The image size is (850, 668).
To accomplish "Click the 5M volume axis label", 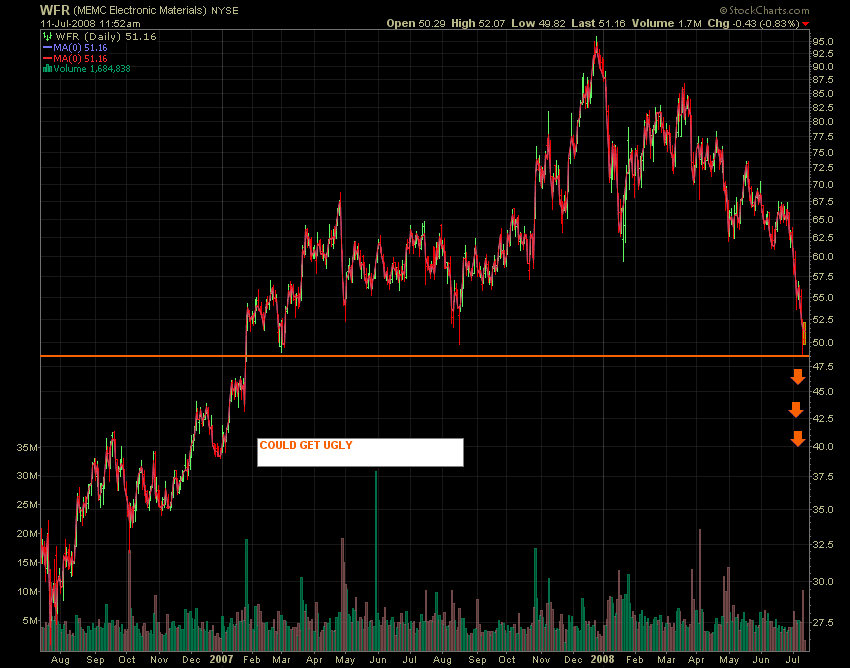I will tap(30, 620).
